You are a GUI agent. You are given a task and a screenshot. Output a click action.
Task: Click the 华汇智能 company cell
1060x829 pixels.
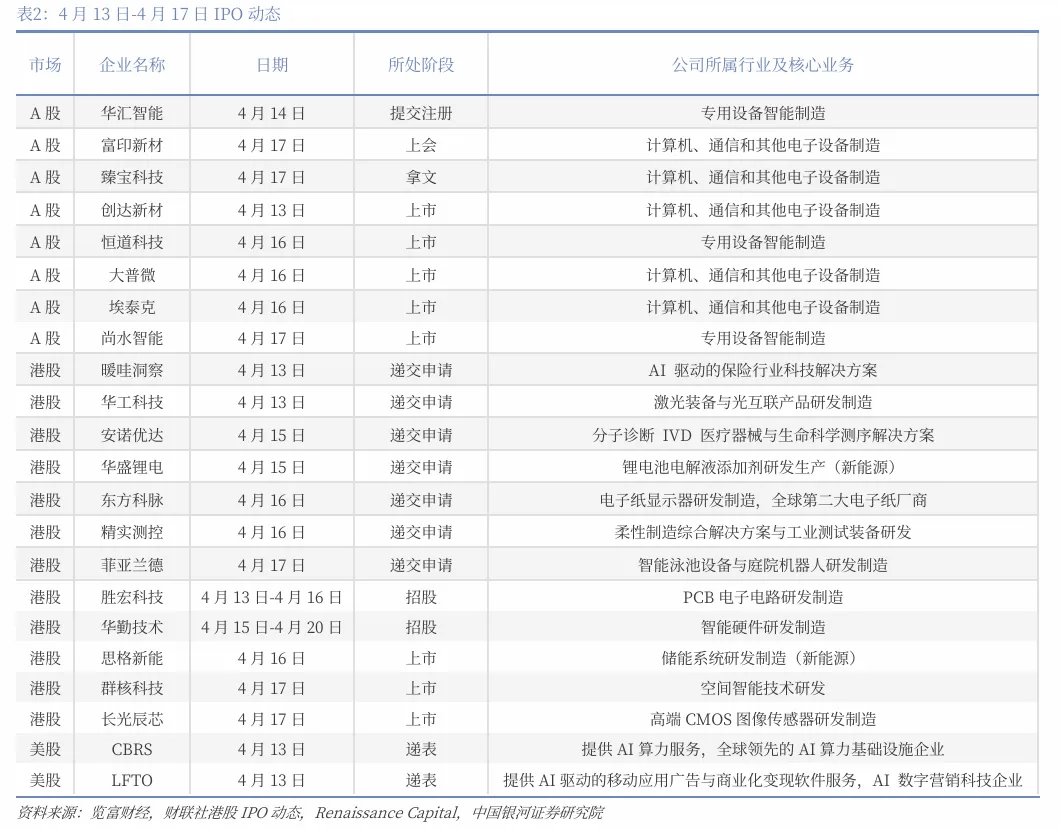click(132, 113)
